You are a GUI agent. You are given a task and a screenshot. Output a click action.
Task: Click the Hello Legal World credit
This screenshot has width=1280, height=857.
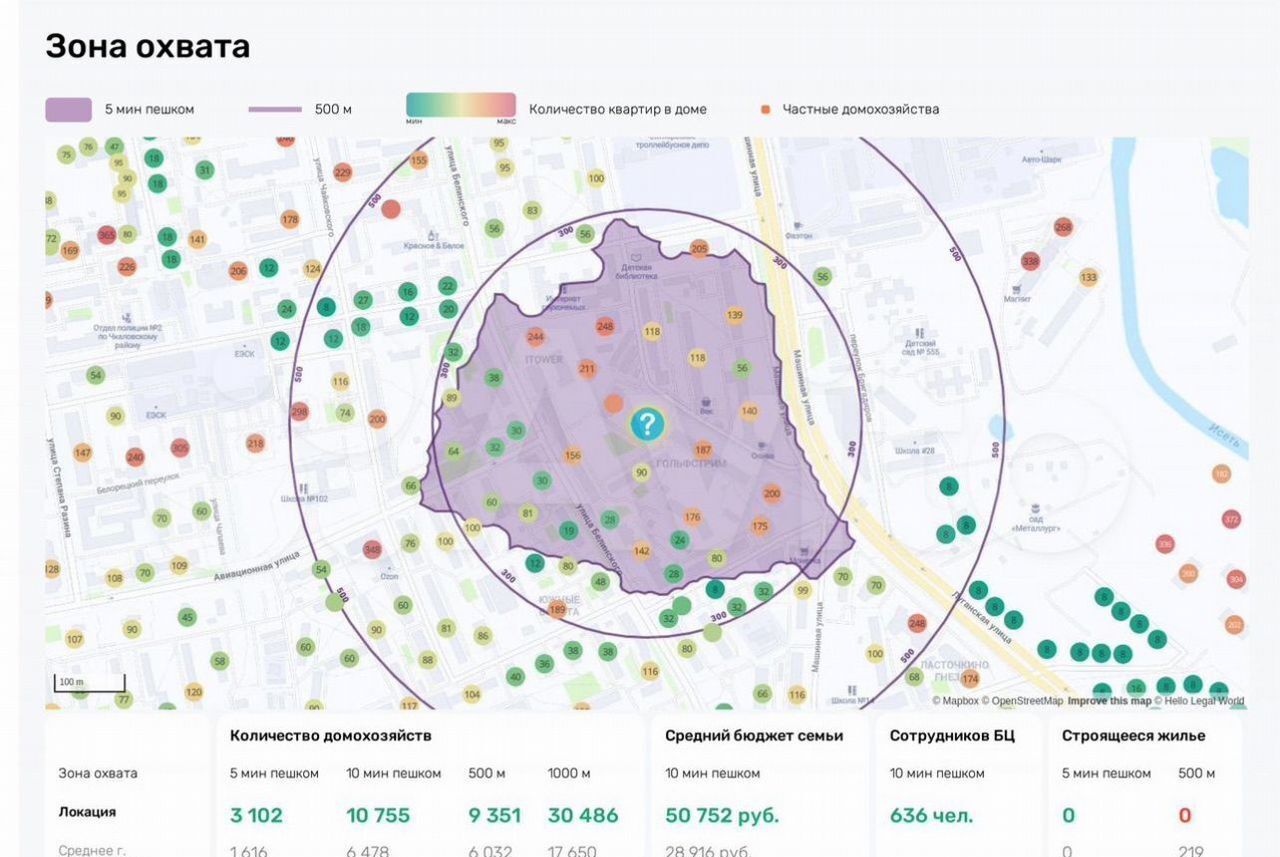click(1200, 701)
